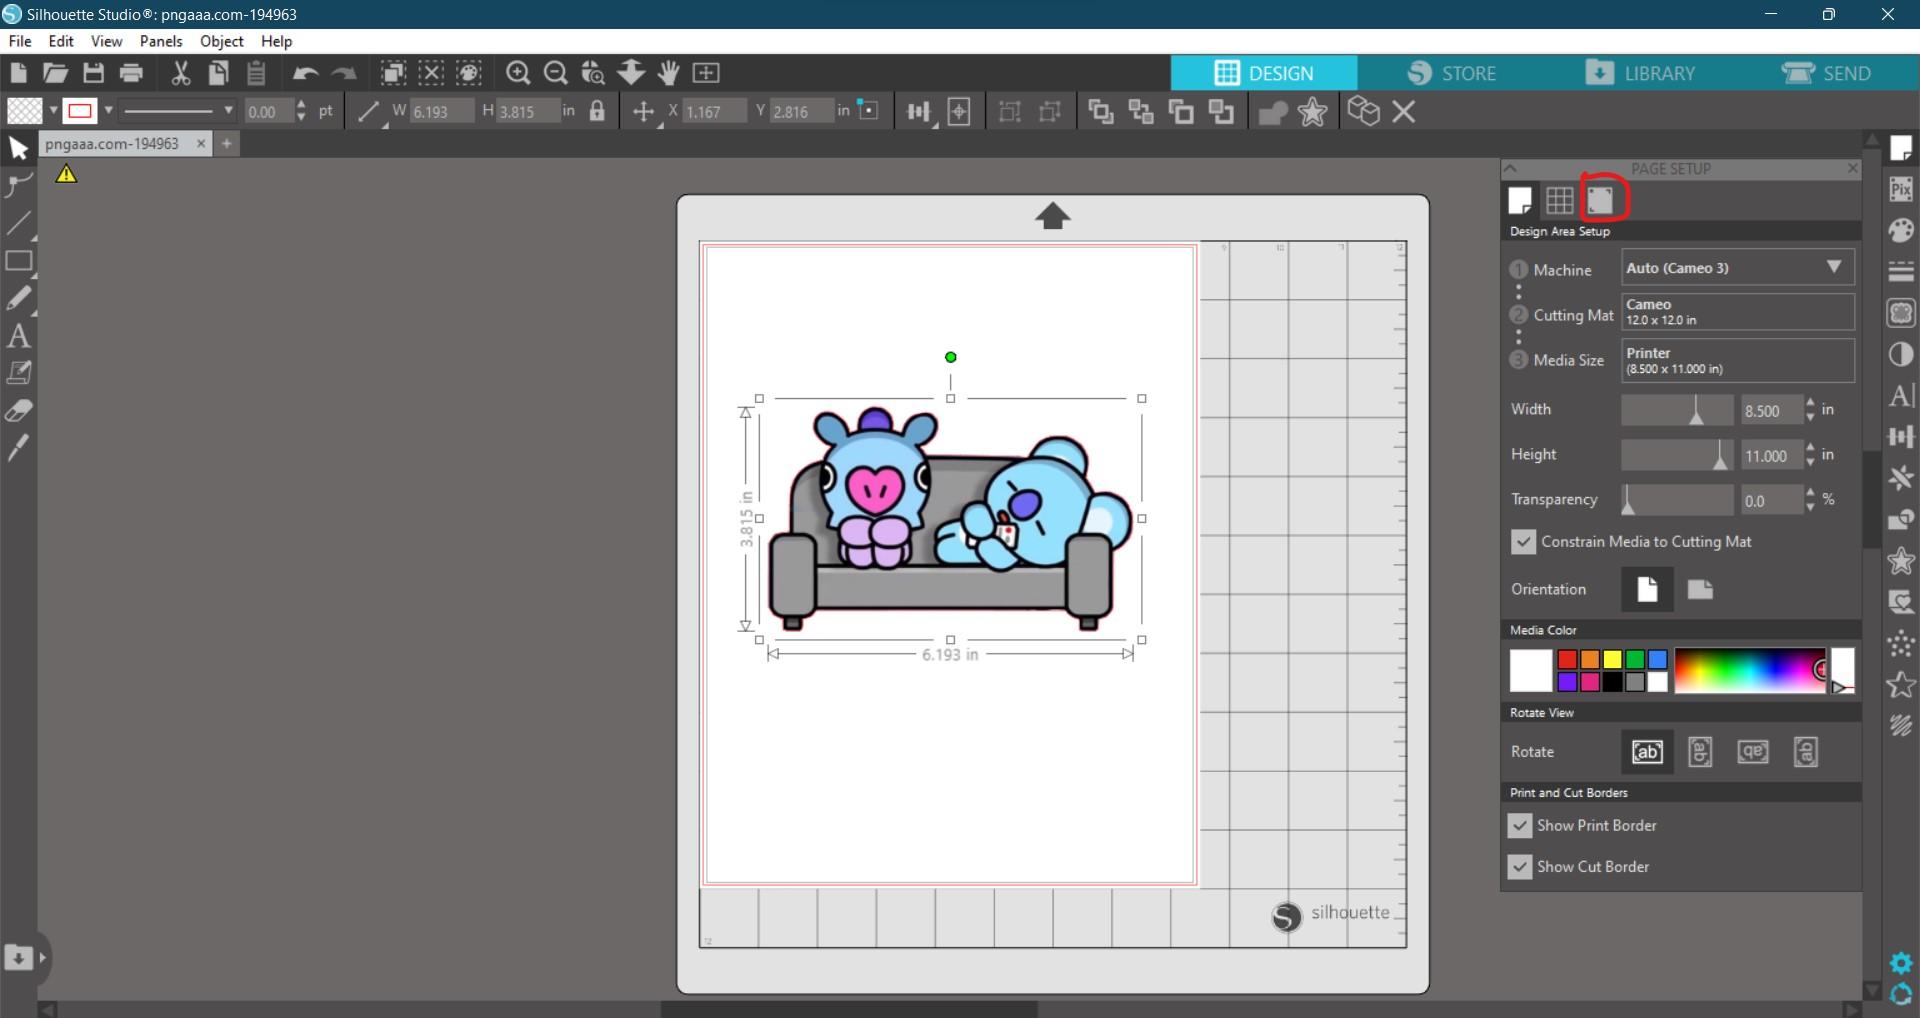
Task: Open fill color dropdown arrow
Action: (x=53, y=111)
